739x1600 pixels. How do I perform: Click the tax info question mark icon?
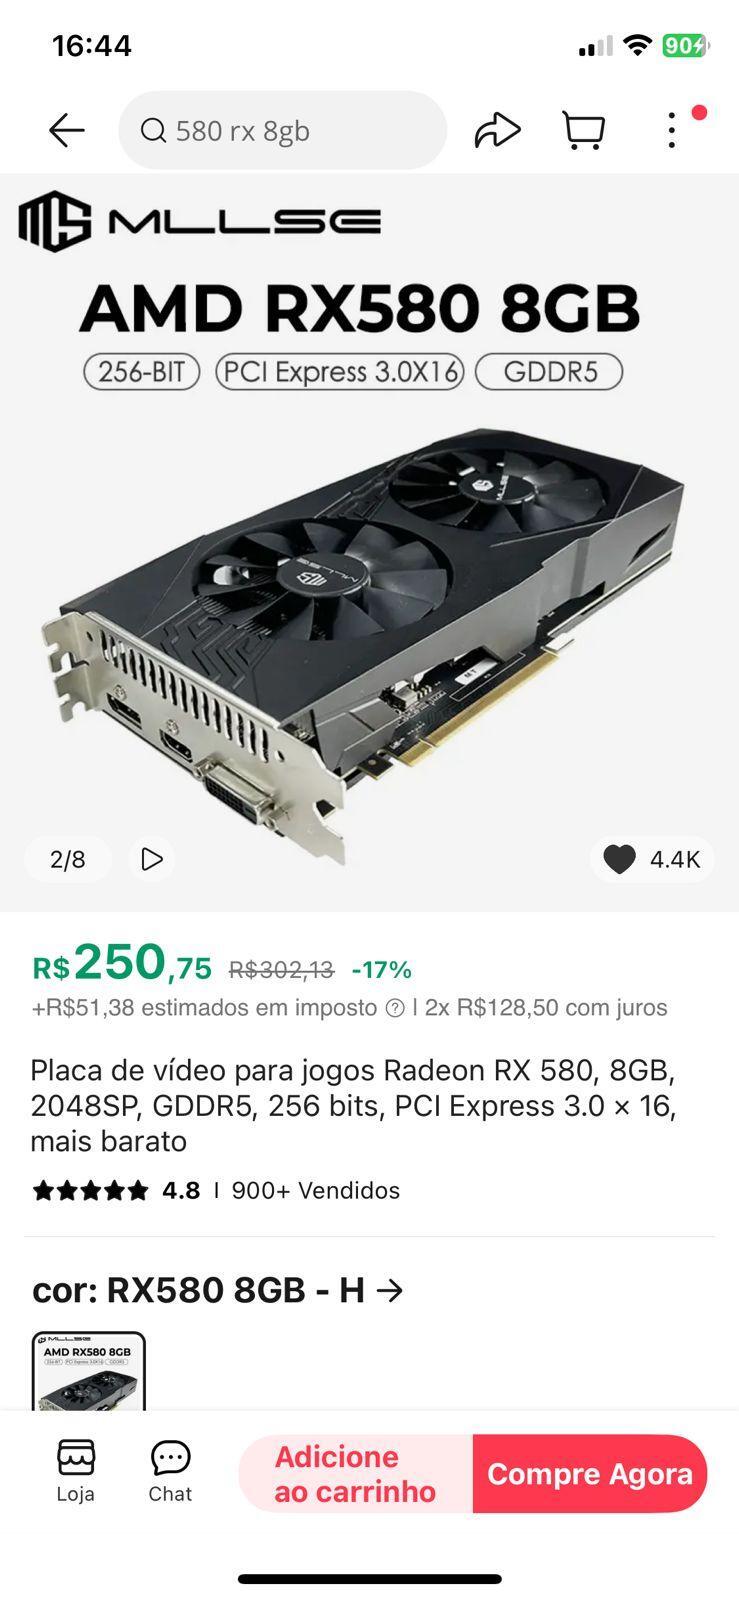tap(395, 1008)
